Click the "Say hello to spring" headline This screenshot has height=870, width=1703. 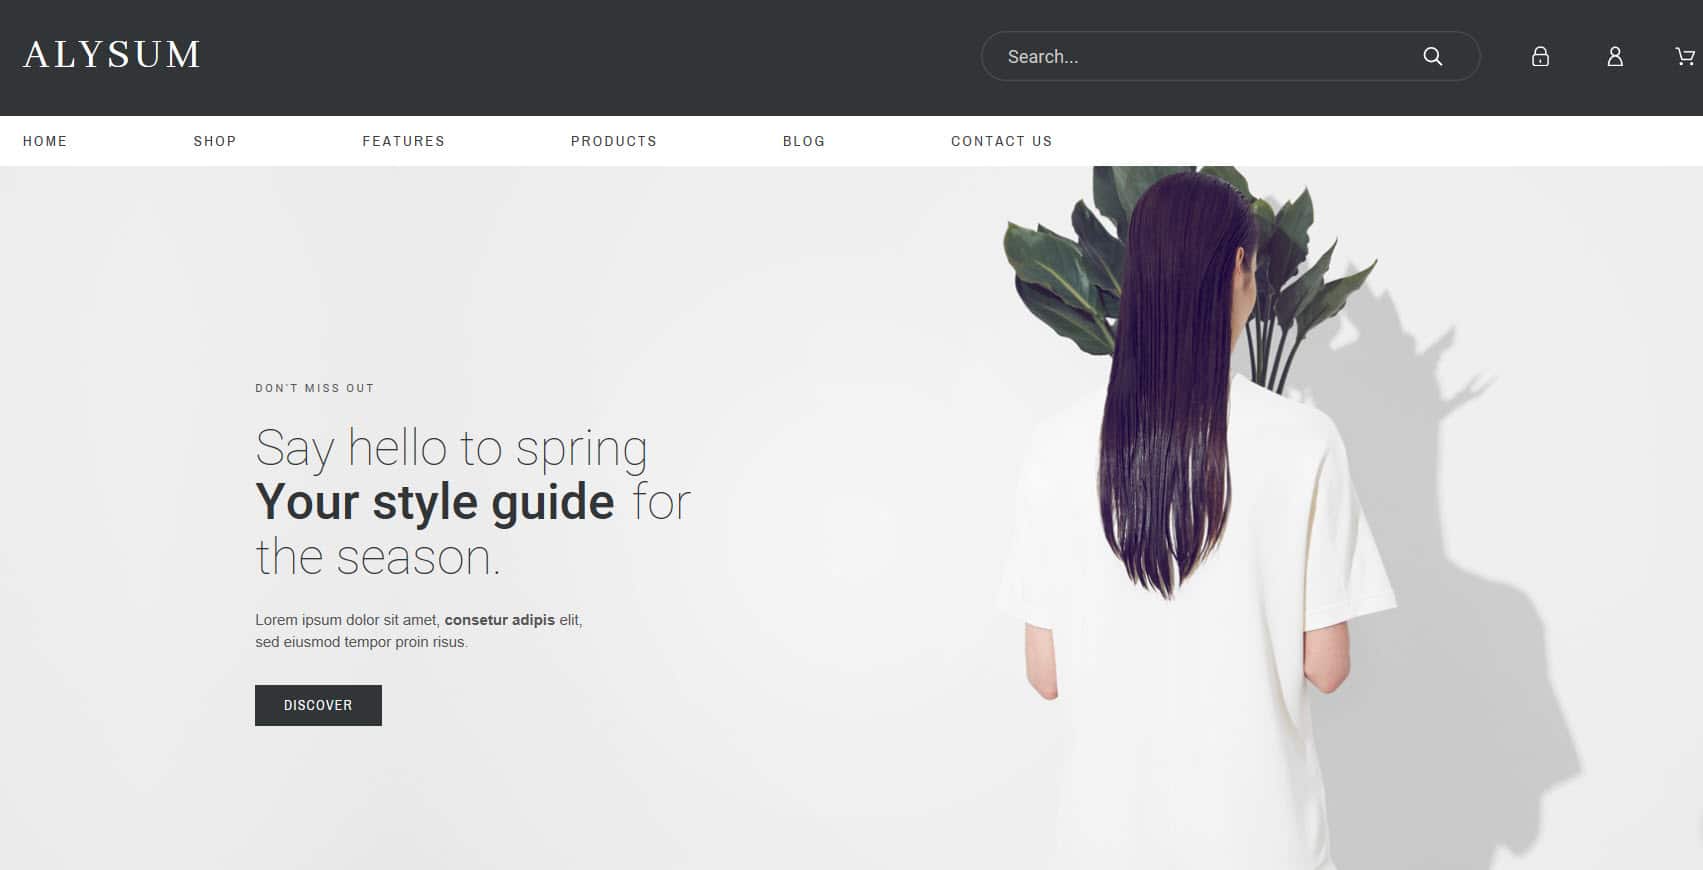[x=451, y=448]
